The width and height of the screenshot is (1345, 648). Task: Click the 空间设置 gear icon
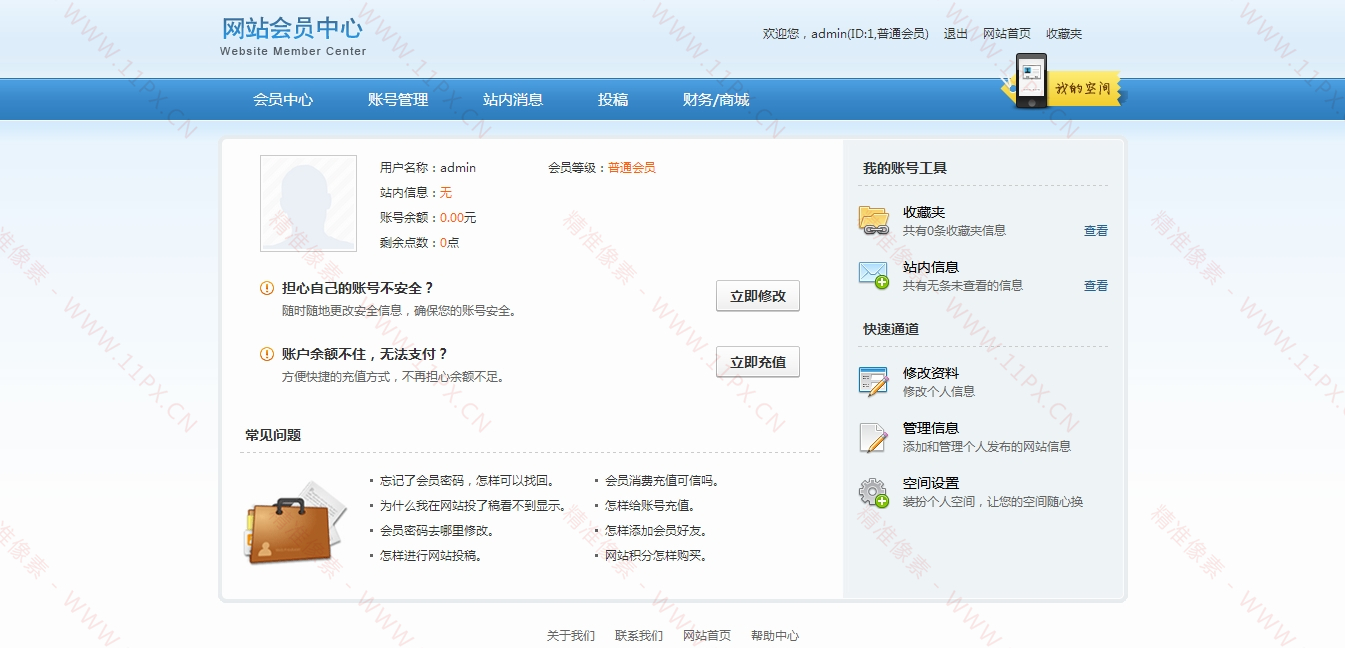coord(874,492)
